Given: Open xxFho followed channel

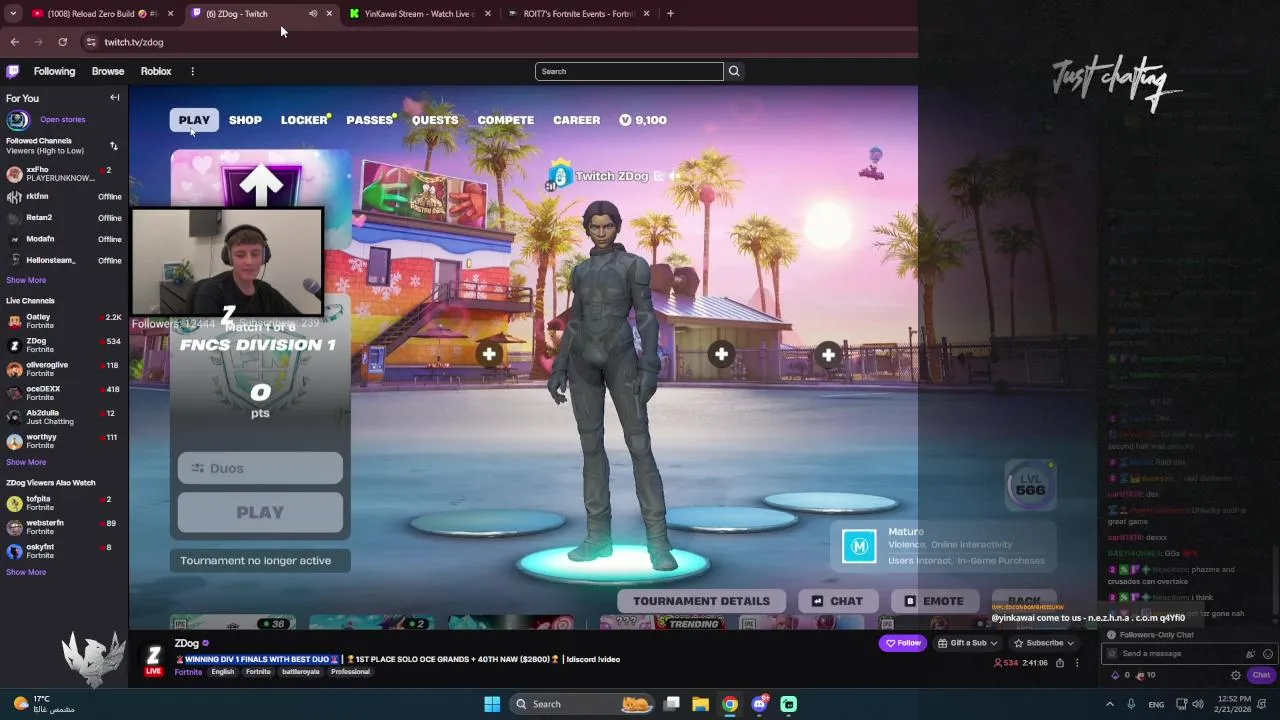Looking at the screenshot, I should click(x=64, y=174).
